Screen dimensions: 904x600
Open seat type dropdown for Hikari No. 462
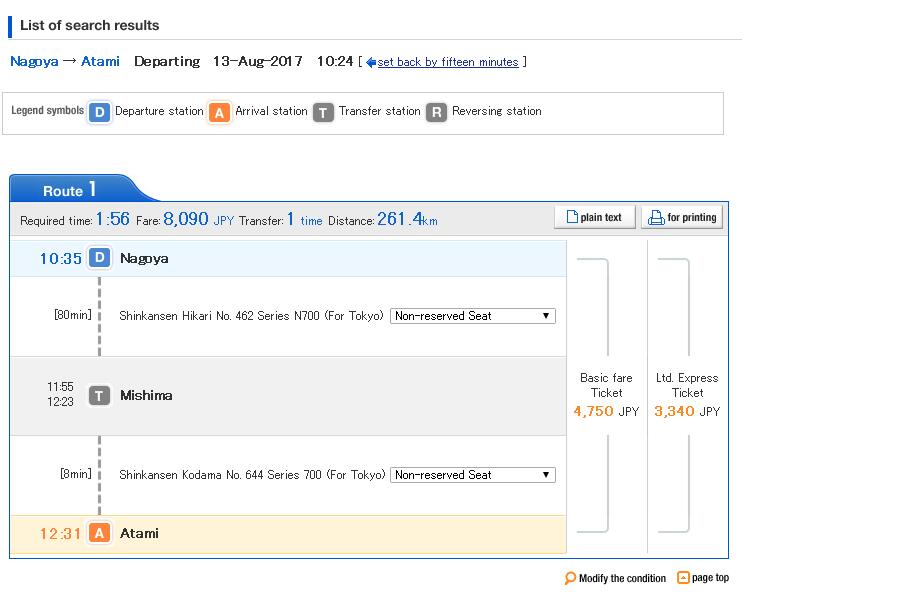pos(472,316)
